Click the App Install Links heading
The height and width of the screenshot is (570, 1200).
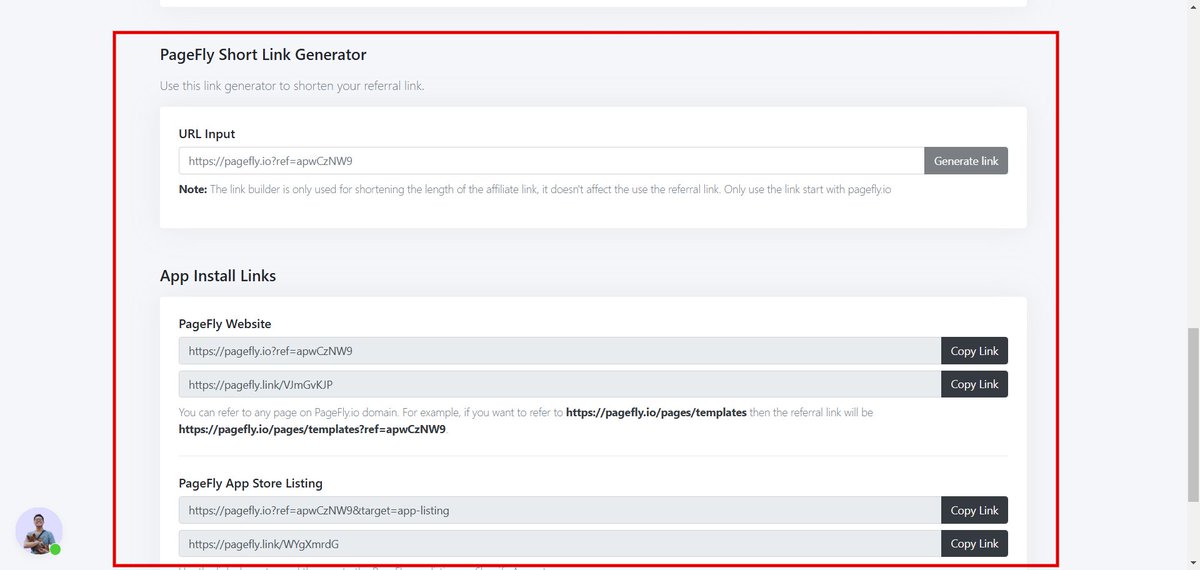click(x=218, y=276)
